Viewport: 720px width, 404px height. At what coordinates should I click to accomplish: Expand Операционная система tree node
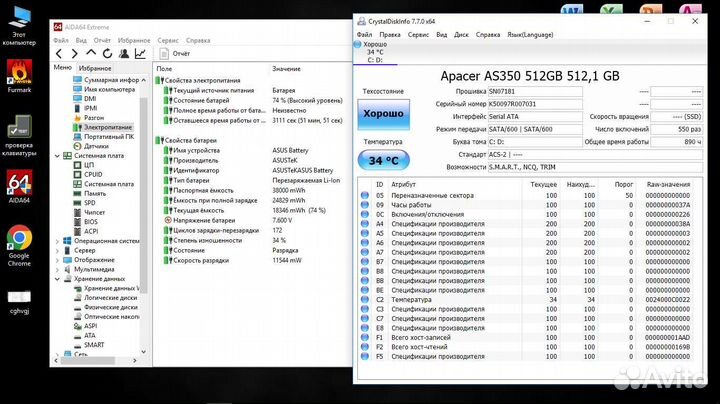pos(57,241)
